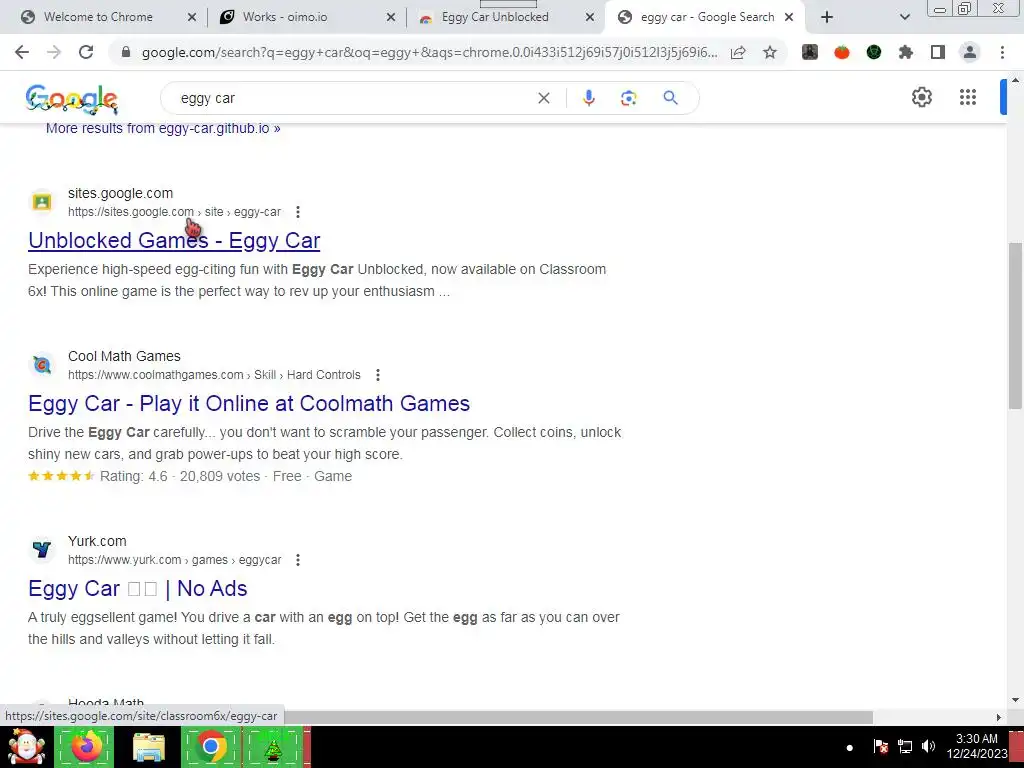Viewport: 1024px width, 768px height.
Task: Open Firefox from the taskbar
Action: click(86, 746)
